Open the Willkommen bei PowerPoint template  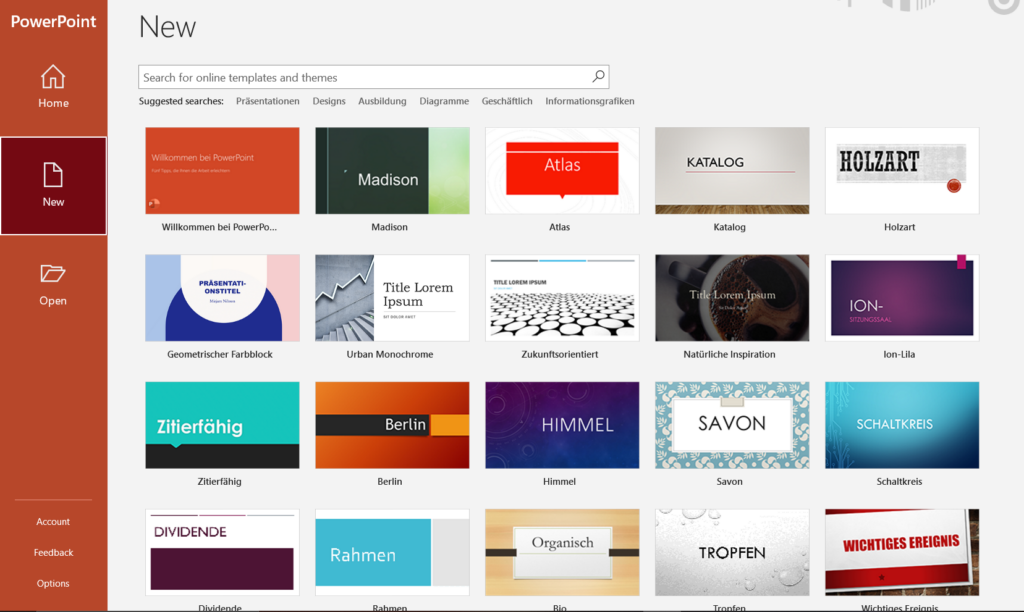coord(222,171)
